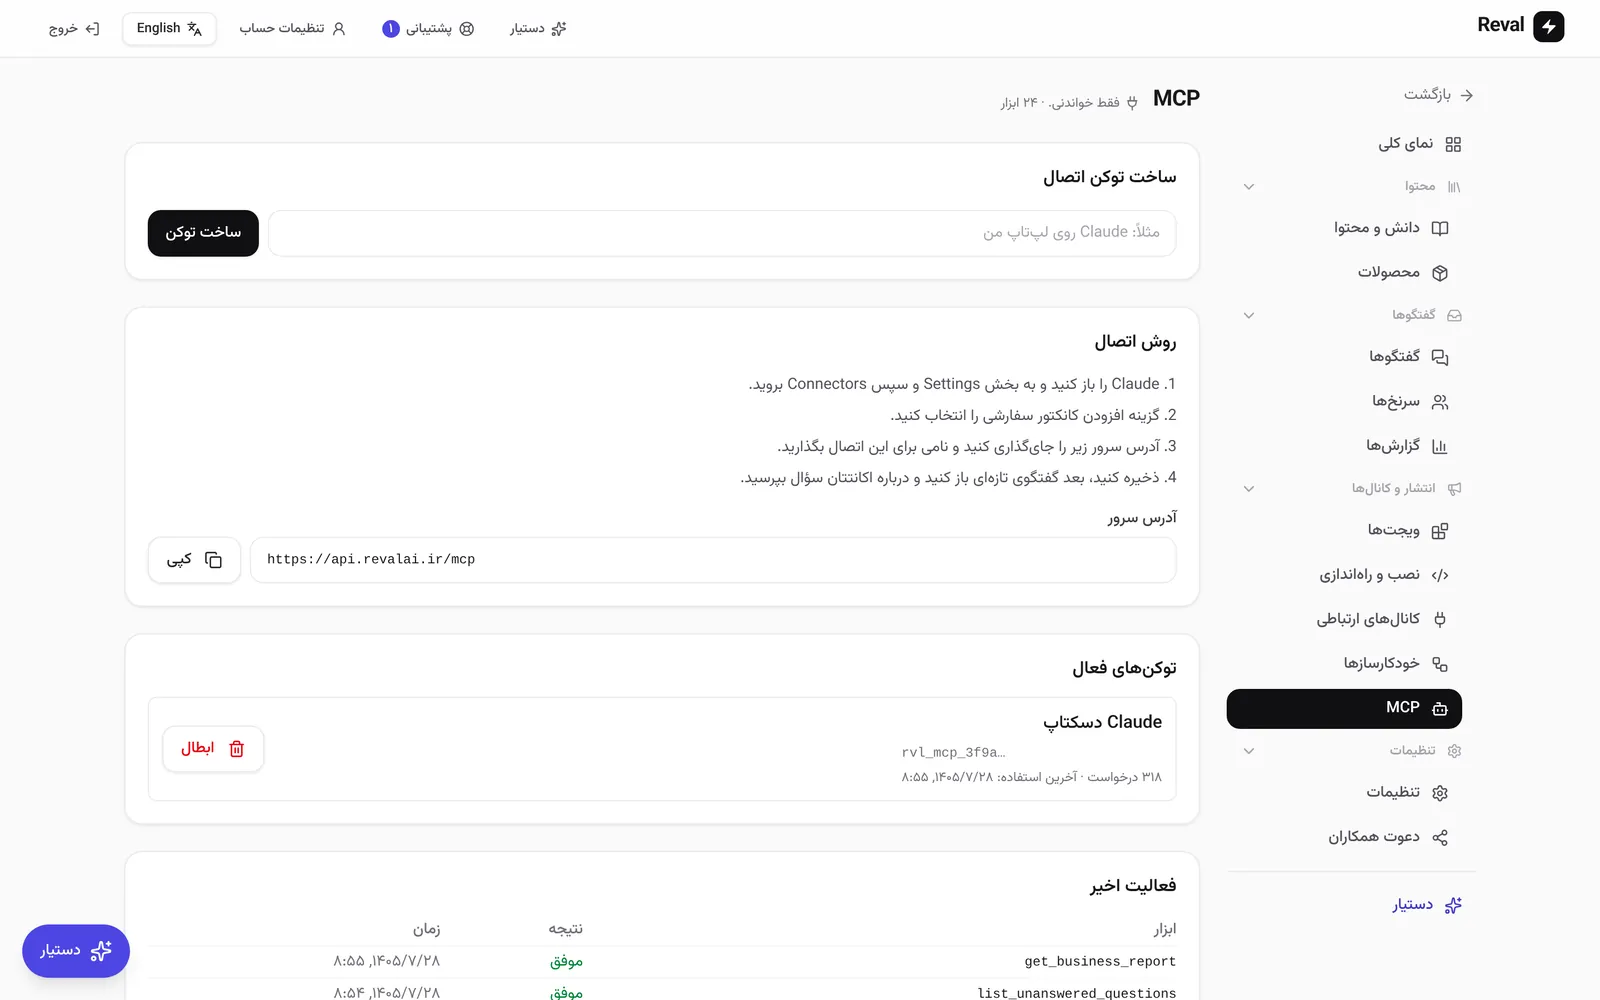
Task: Click خروج to log out
Action: (x=74, y=28)
